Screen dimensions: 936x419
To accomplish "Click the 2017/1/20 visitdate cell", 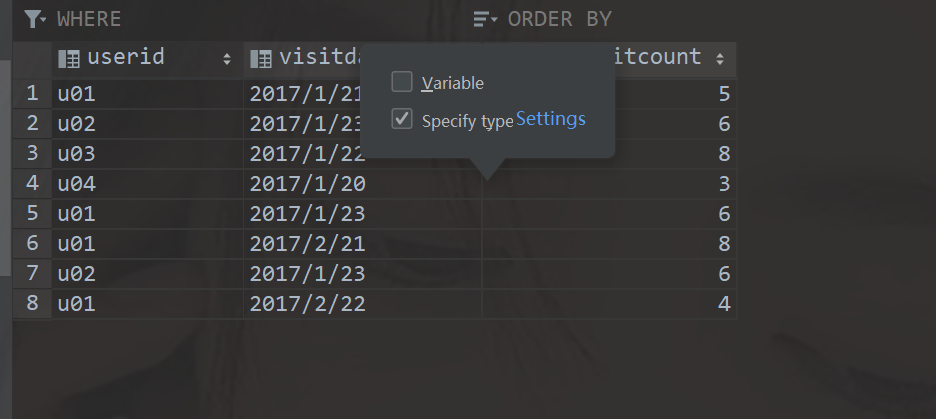I will [x=307, y=184].
